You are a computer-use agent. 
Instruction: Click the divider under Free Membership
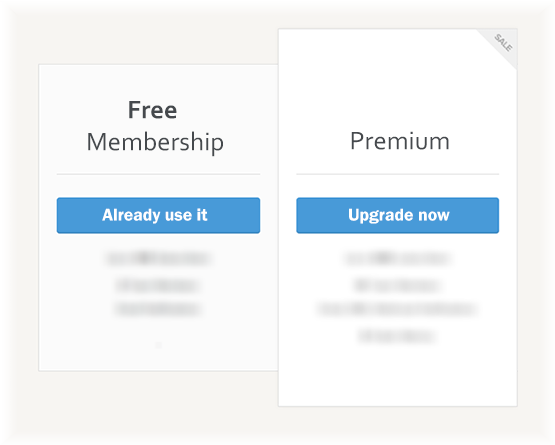(x=158, y=174)
